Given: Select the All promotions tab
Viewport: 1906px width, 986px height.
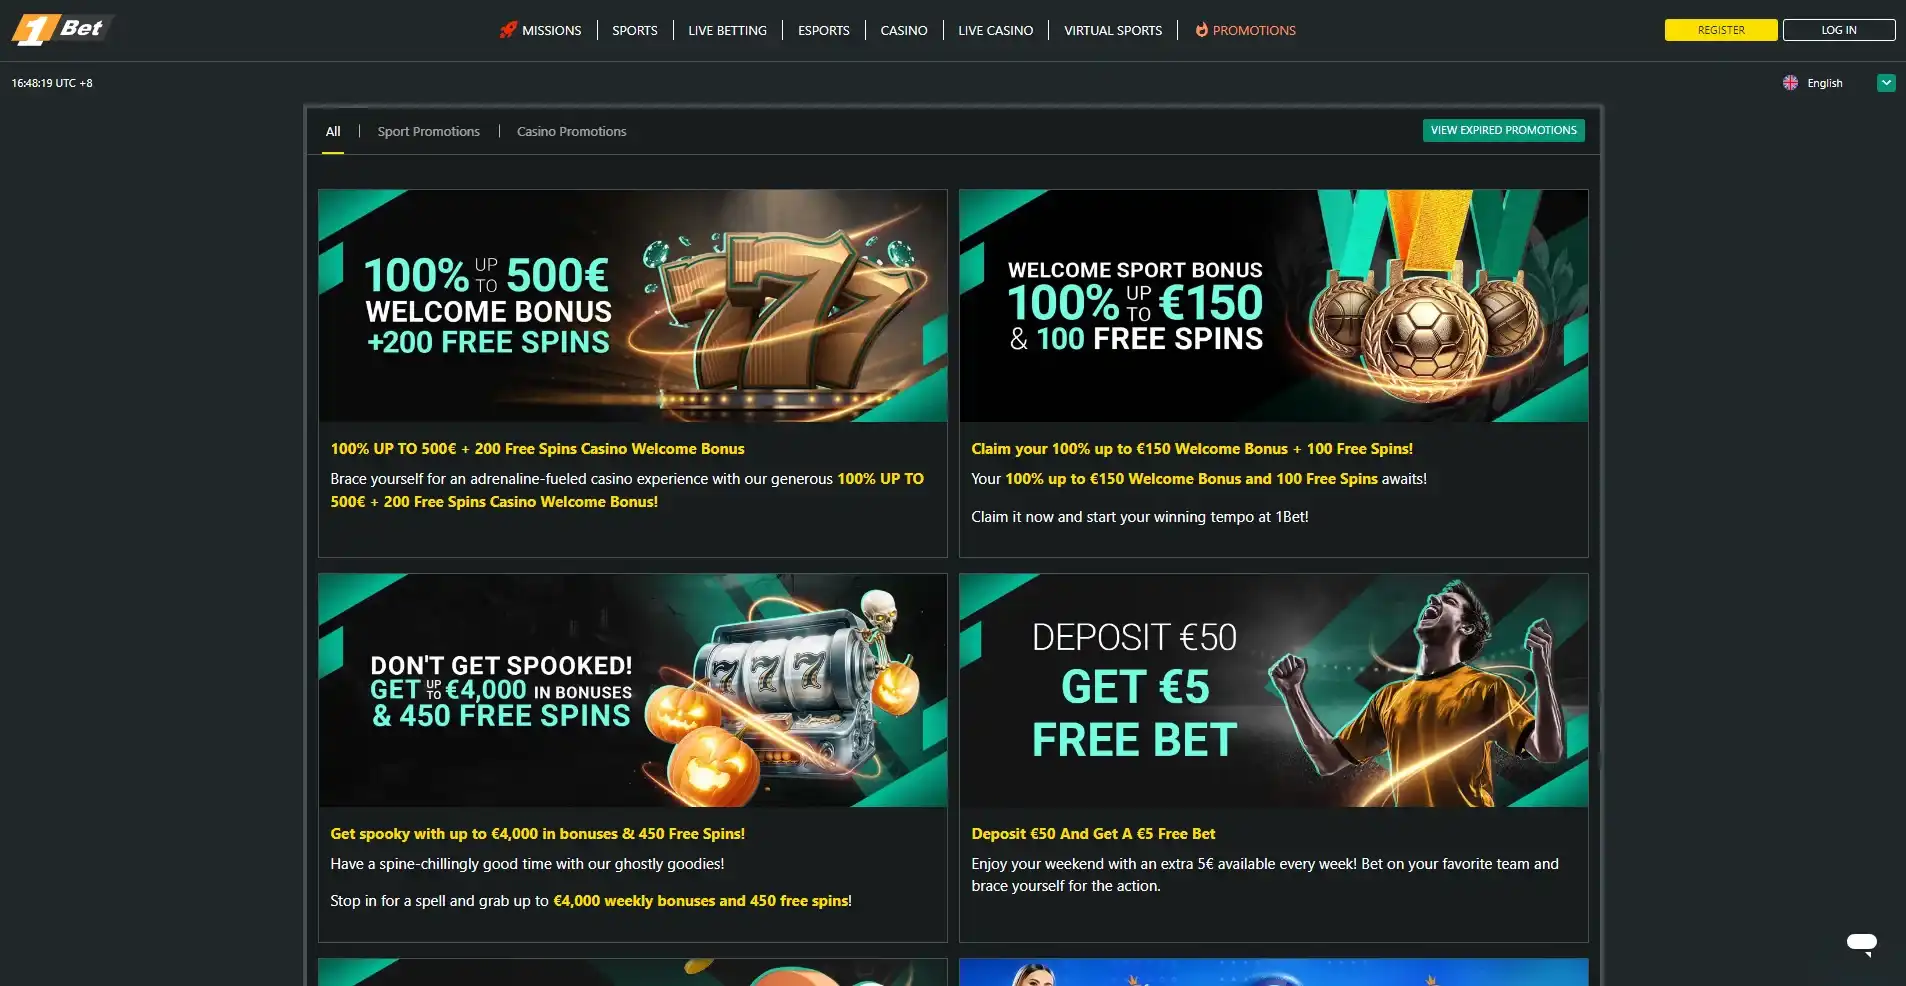Looking at the screenshot, I should (x=333, y=131).
